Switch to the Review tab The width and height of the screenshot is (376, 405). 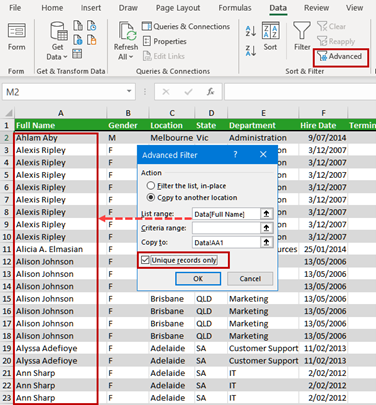[316, 8]
